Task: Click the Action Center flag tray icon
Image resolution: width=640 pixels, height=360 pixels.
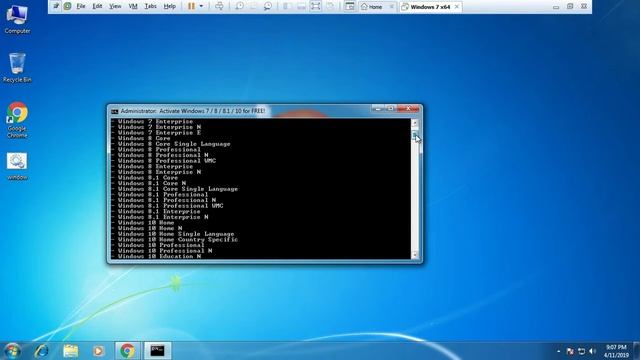Action: [x=570, y=351]
